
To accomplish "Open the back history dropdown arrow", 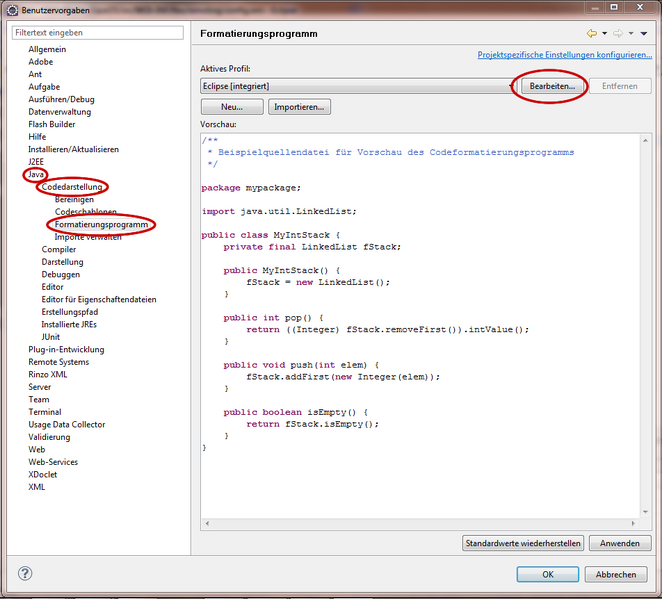I will tap(605, 33).
